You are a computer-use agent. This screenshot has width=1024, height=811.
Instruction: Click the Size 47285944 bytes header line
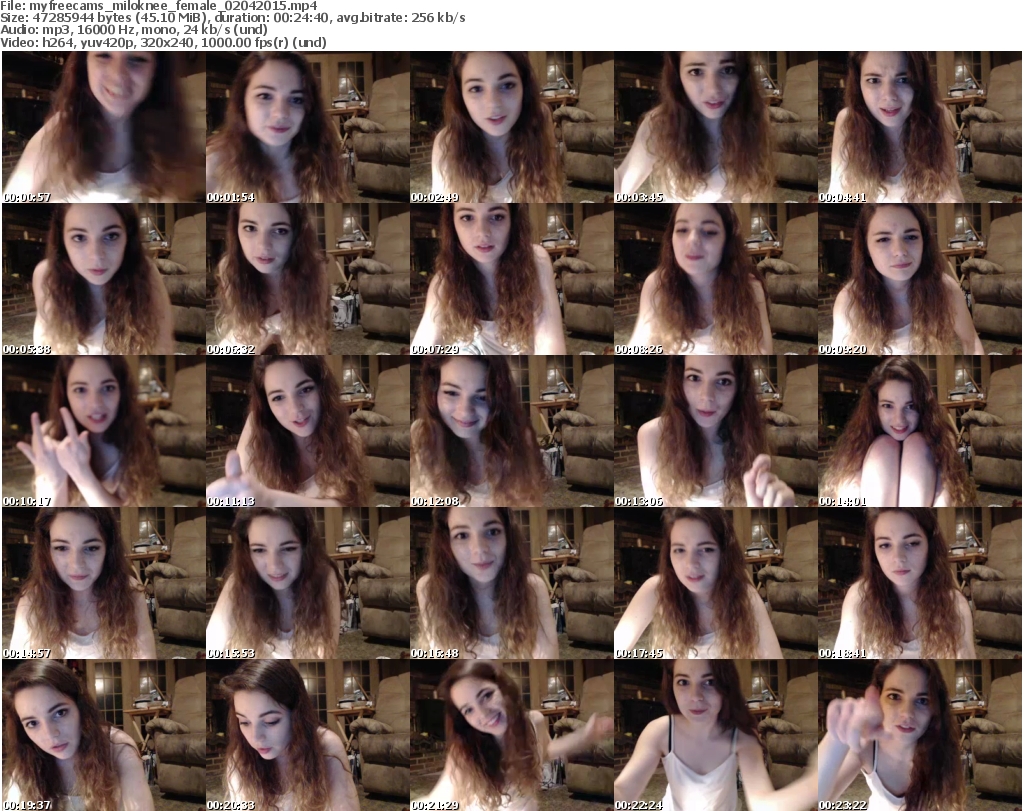232,18
